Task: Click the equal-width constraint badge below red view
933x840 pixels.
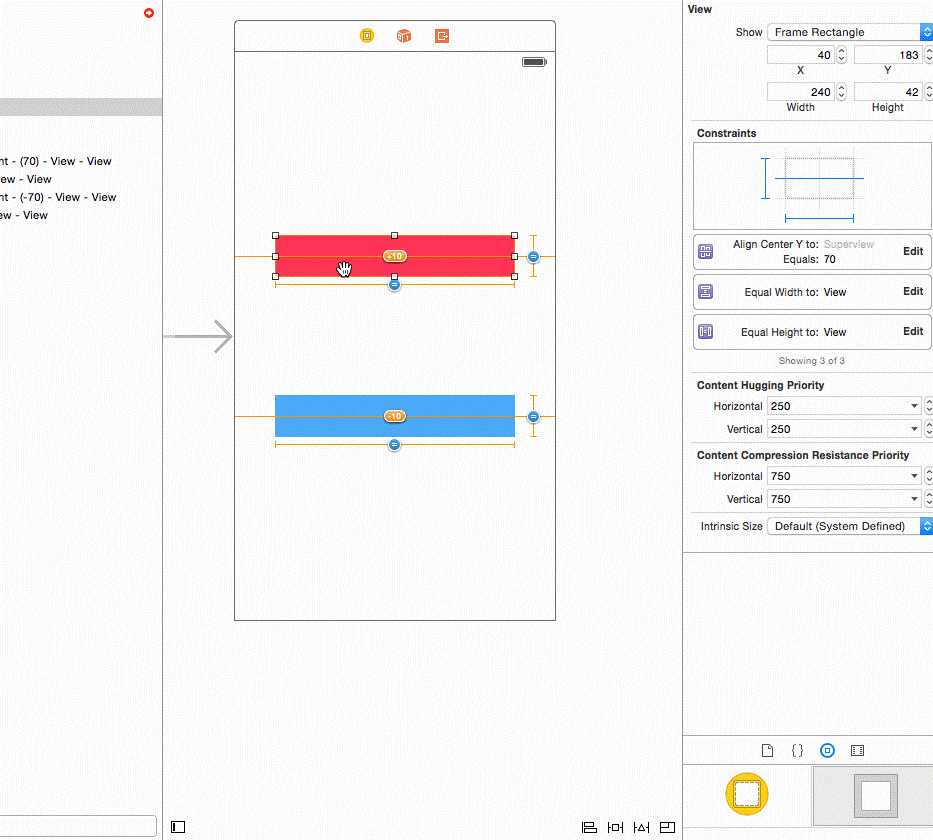Action: tap(394, 285)
